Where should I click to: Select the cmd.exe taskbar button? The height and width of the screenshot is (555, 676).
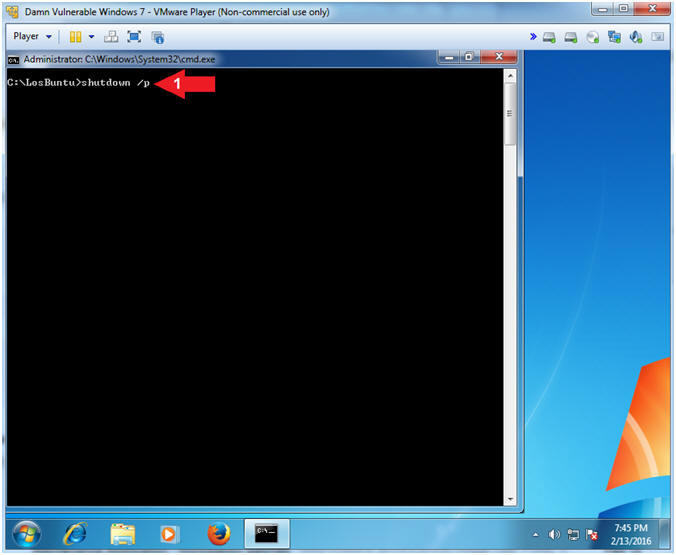click(x=267, y=534)
